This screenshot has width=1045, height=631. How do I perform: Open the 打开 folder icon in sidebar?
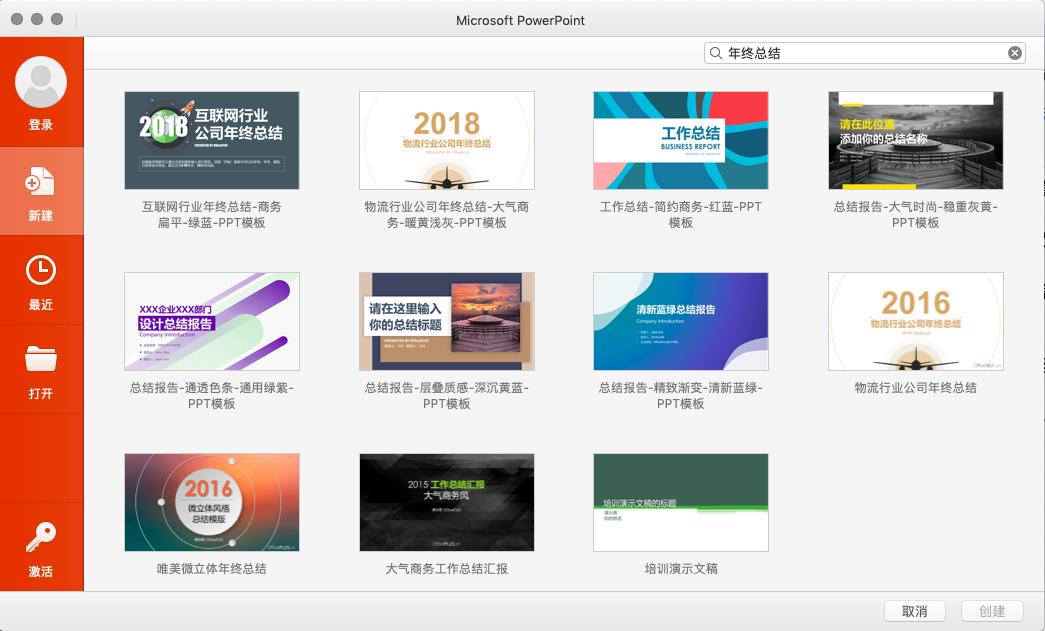[x=41, y=357]
